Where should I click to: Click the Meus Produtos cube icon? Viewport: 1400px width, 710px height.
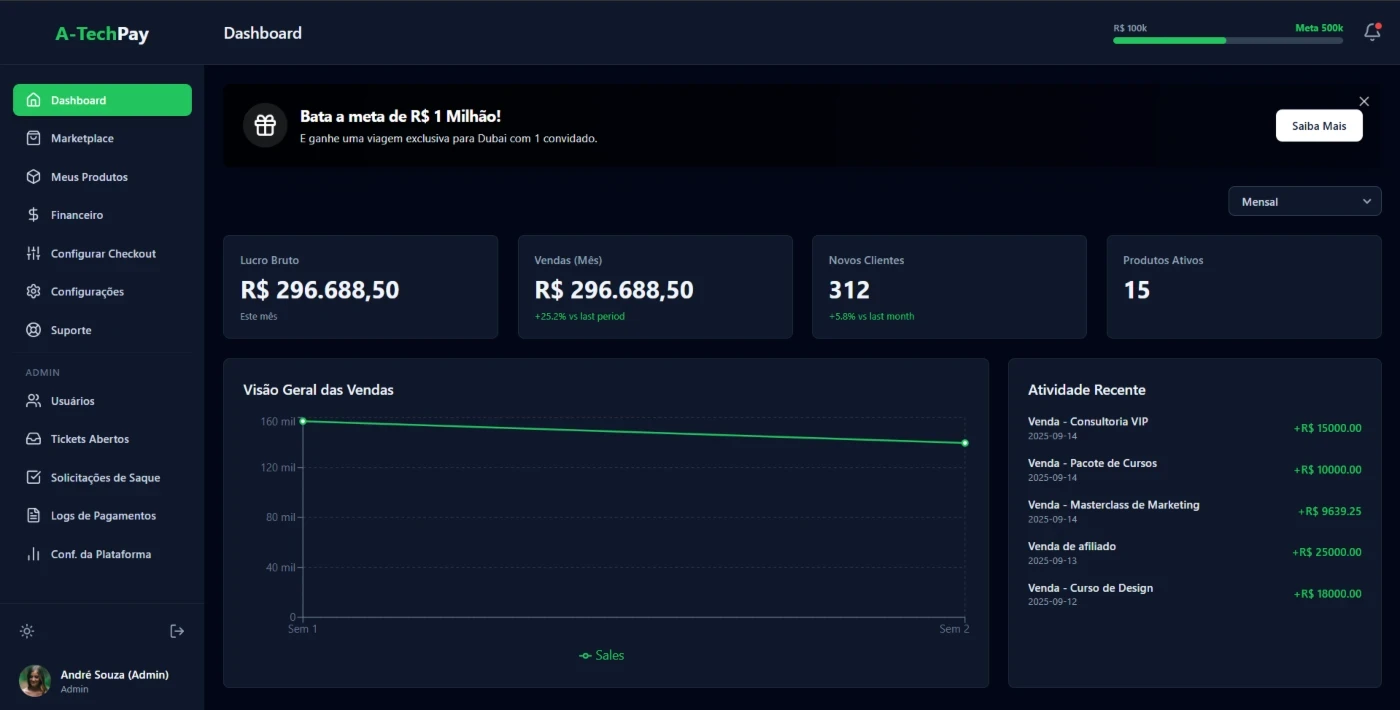pyautogui.click(x=33, y=177)
